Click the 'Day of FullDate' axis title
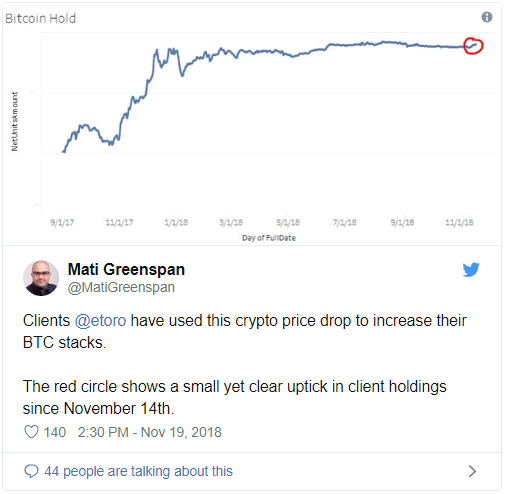The height and width of the screenshot is (494, 505). (x=269, y=238)
